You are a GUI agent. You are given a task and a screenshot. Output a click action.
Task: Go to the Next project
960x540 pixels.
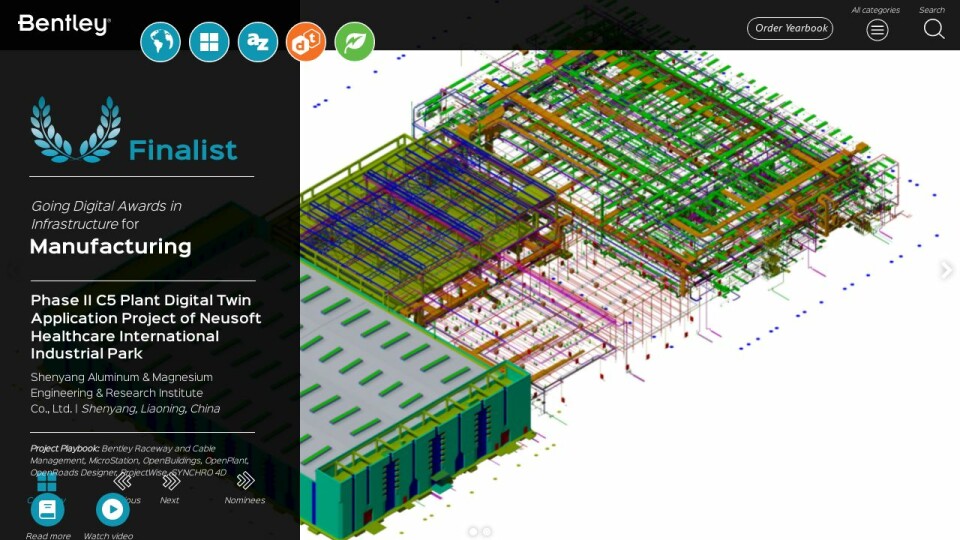pos(170,482)
